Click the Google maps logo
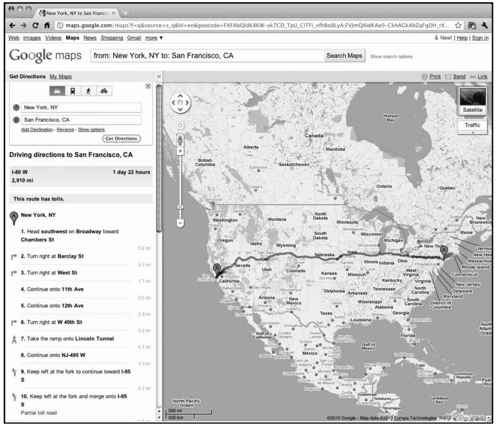This screenshot has width=501, height=427. coord(45,55)
